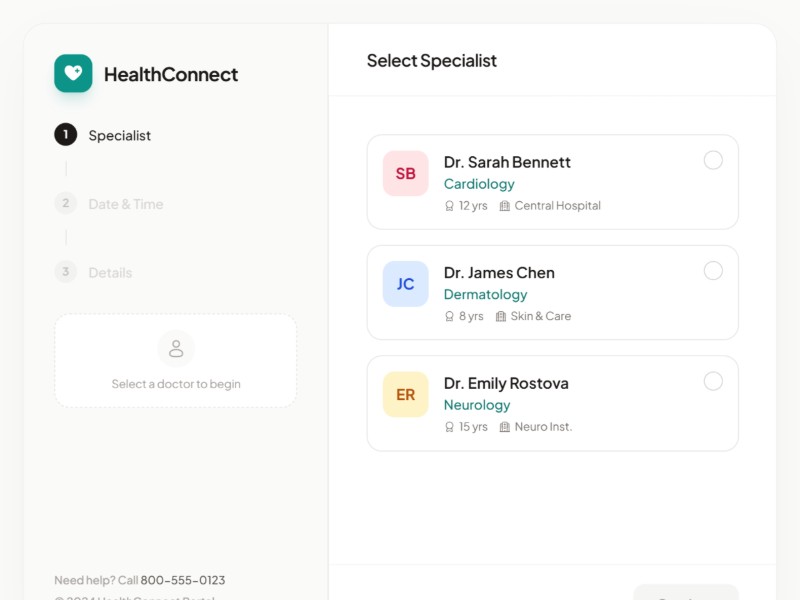800x600 pixels.
Task: Pick Dr. Emily Rostova's radio button
Action: coord(713,381)
